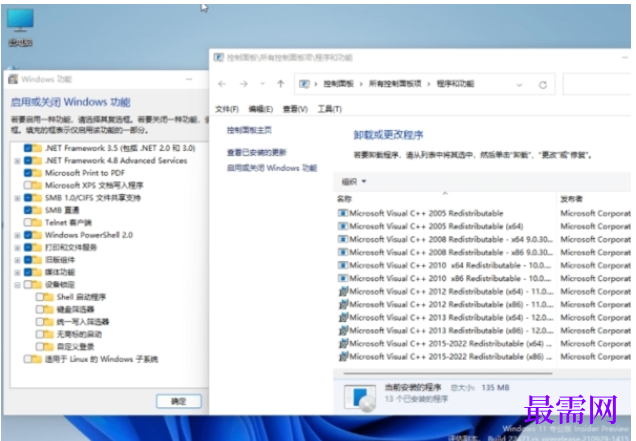Select icon of Visual C++ 2008 Redistributable x64
Image resolution: width=636 pixels, height=441 pixels.
343,239
